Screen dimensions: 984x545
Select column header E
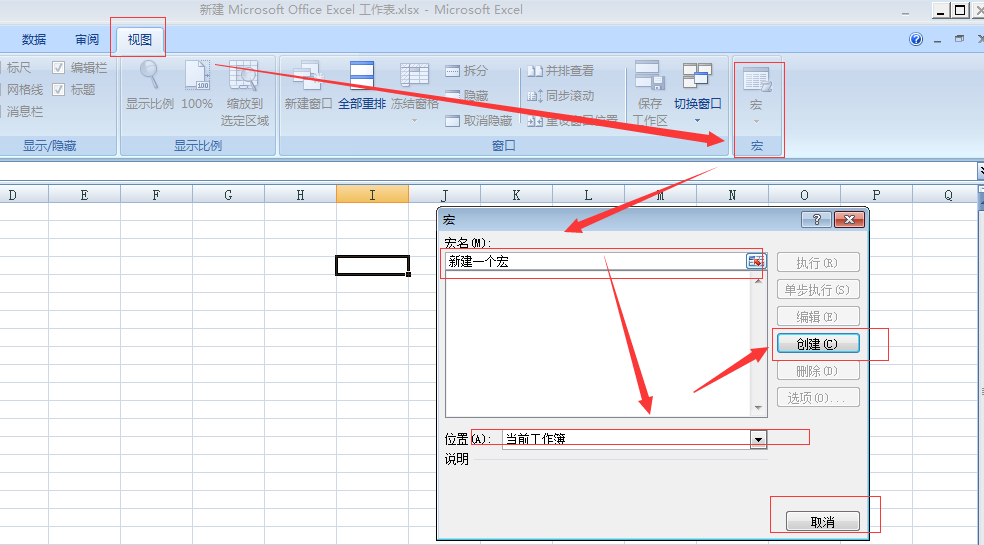click(84, 195)
